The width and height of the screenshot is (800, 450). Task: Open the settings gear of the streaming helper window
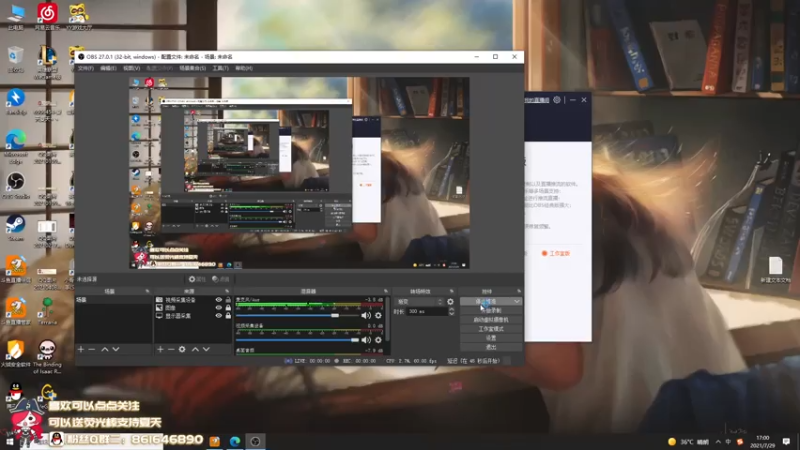(x=557, y=100)
